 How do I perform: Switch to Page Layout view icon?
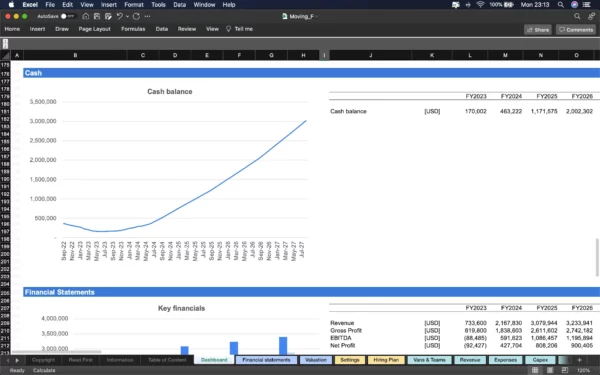tap(549, 370)
